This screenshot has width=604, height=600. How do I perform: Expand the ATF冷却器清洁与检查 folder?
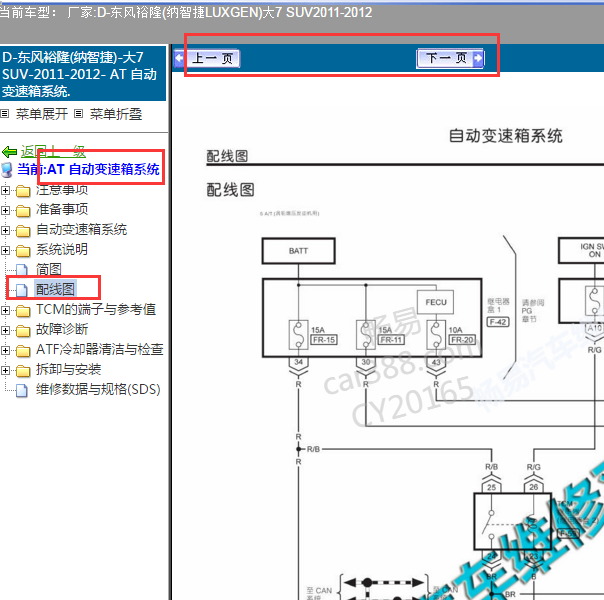click(x=5, y=350)
